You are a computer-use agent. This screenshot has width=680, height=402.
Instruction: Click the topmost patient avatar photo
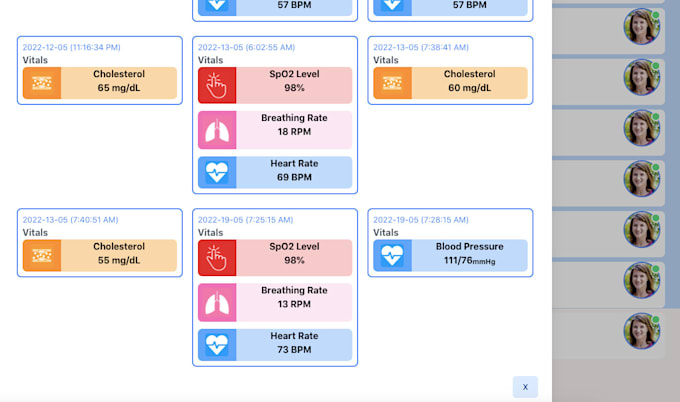click(x=641, y=26)
